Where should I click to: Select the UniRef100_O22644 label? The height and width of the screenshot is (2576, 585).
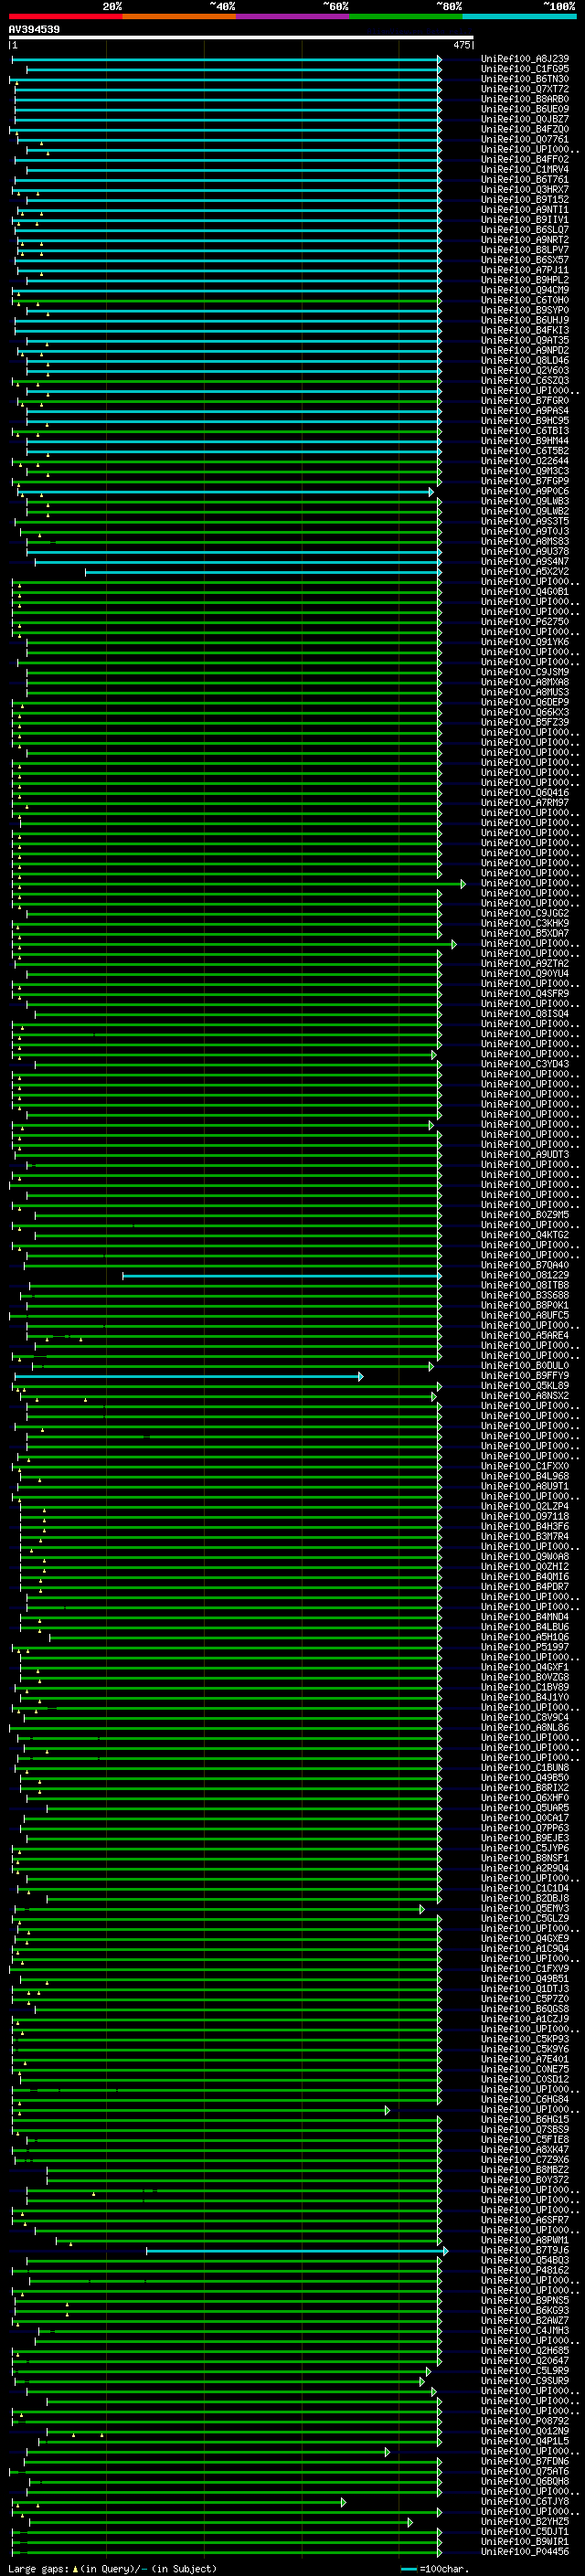(525, 461)
